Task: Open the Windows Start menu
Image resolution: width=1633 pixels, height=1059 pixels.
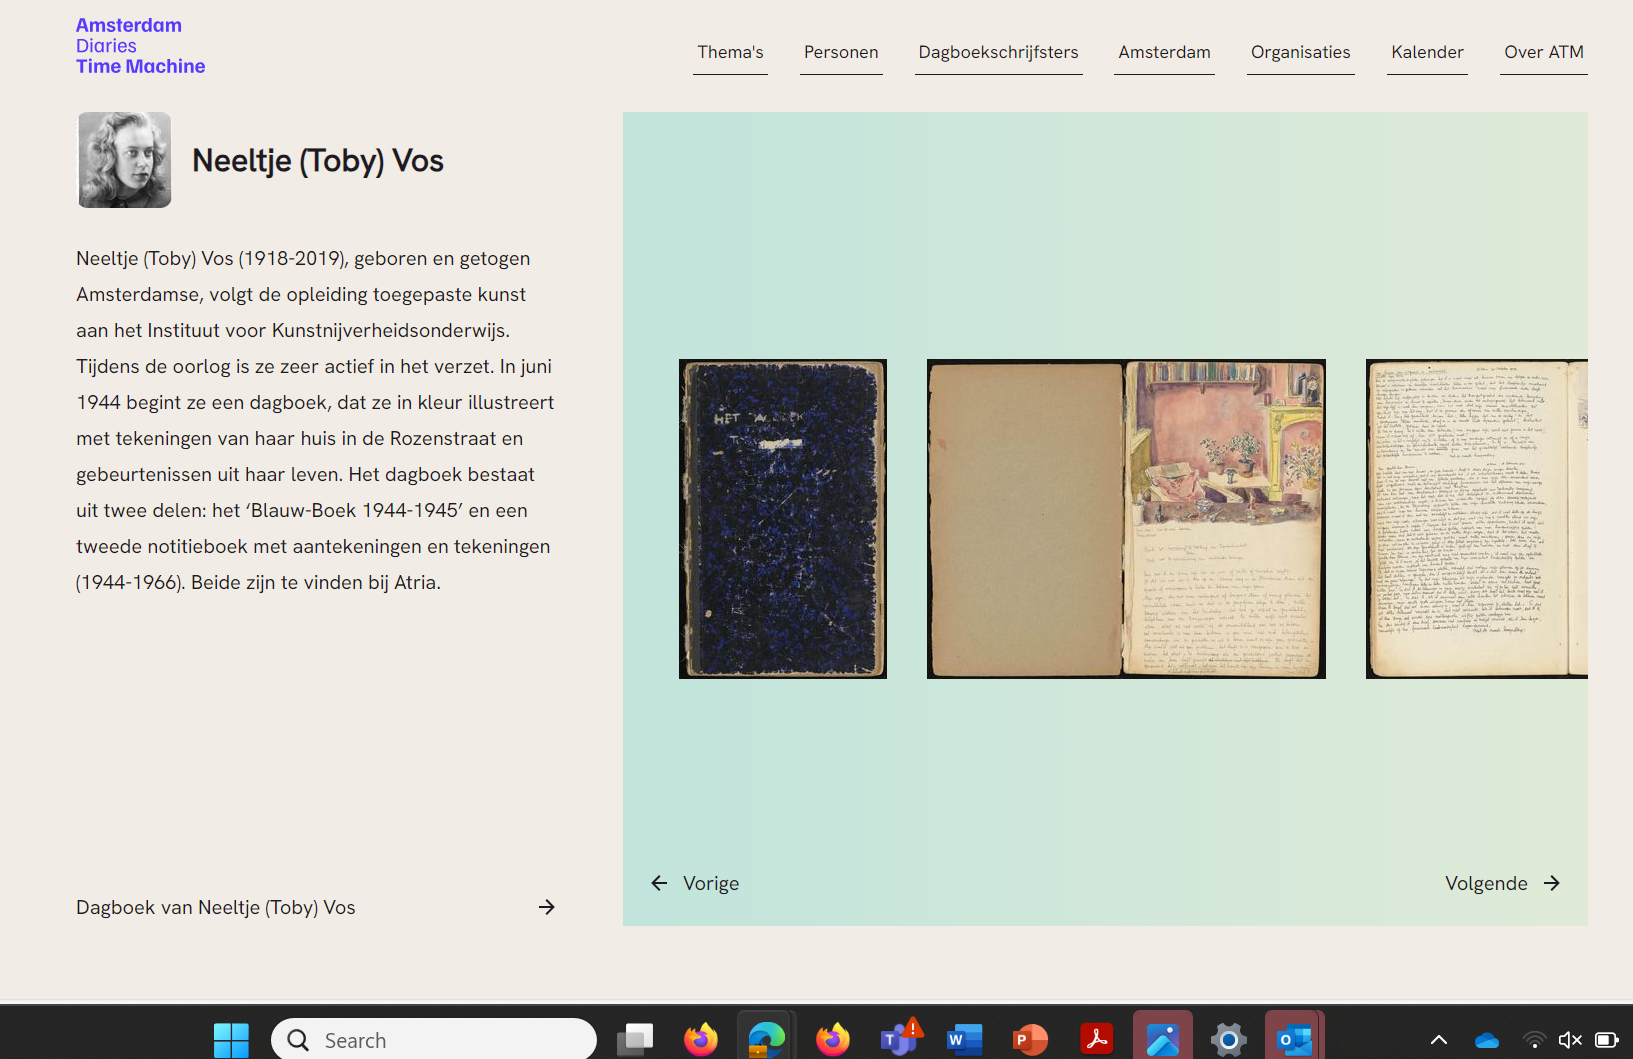Action: coord(231,1040)
